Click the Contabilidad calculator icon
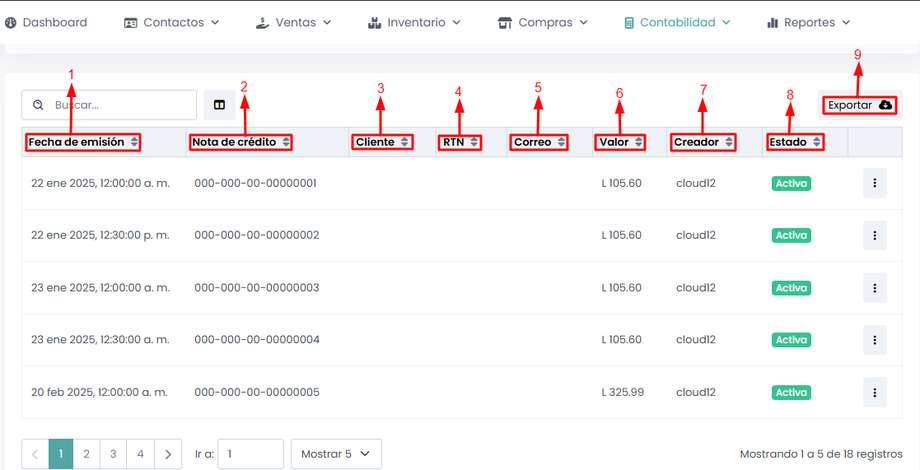The image size is (920, 470). [629, 23]
